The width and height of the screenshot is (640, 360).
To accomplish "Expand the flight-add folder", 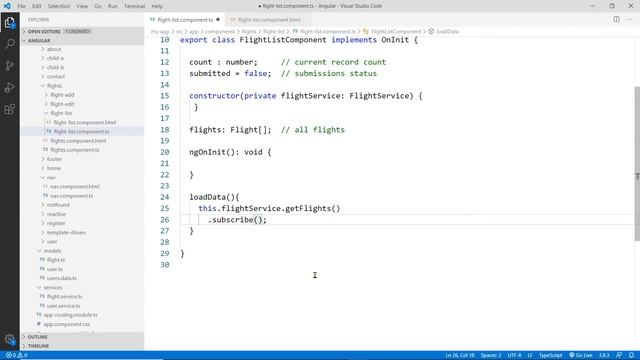I will 62,95.
